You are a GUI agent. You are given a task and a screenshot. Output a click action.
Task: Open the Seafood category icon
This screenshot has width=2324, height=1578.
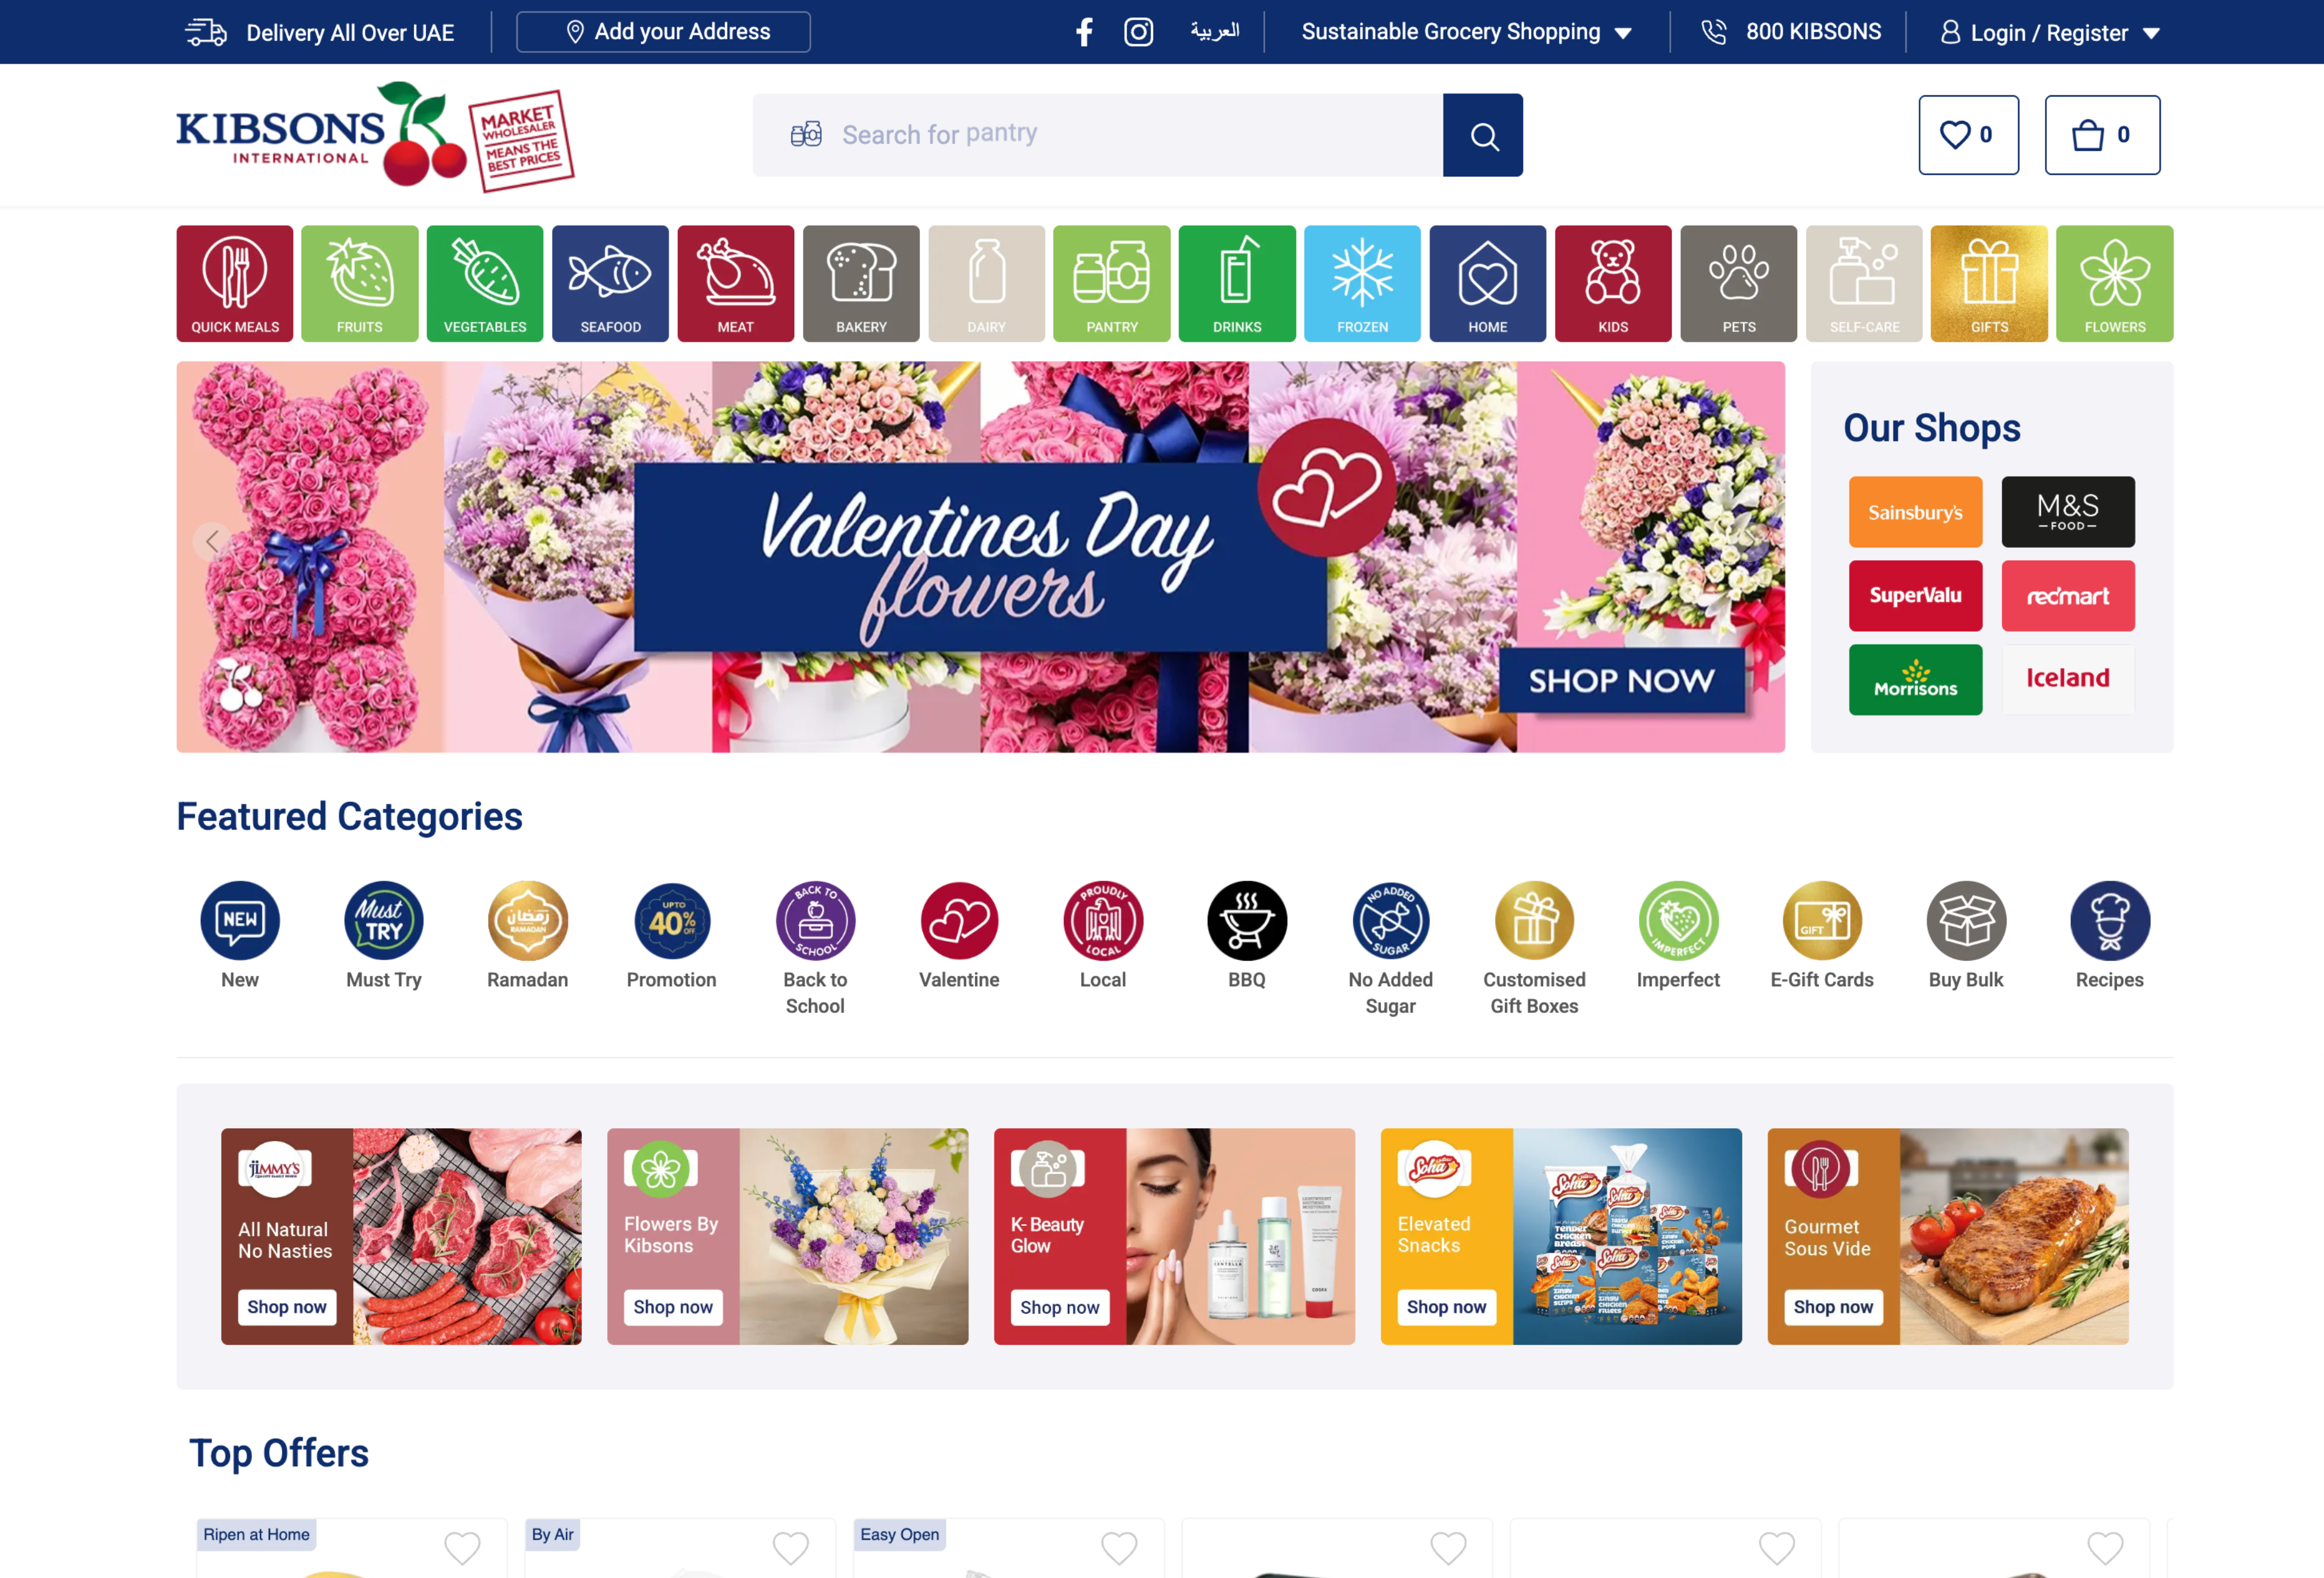click(610, 283)
